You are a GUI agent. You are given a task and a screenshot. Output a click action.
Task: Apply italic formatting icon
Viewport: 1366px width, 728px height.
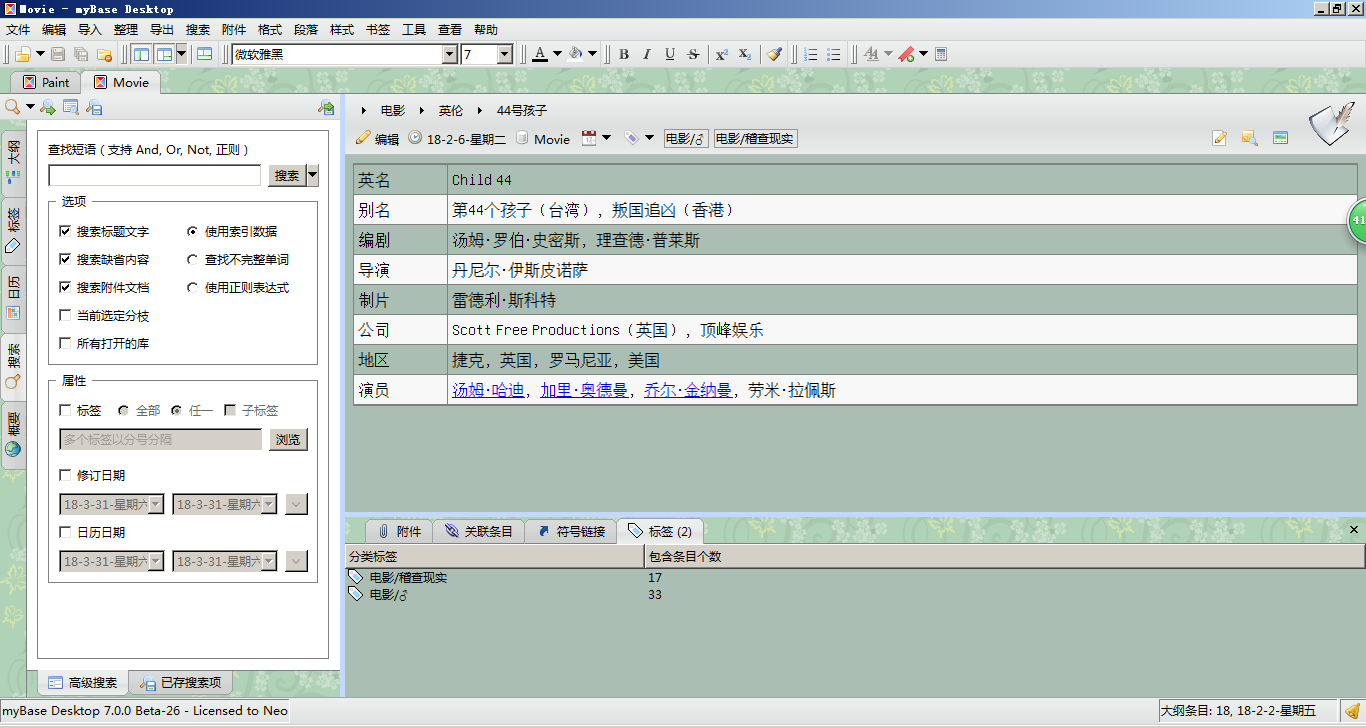(x=647, y=54)
